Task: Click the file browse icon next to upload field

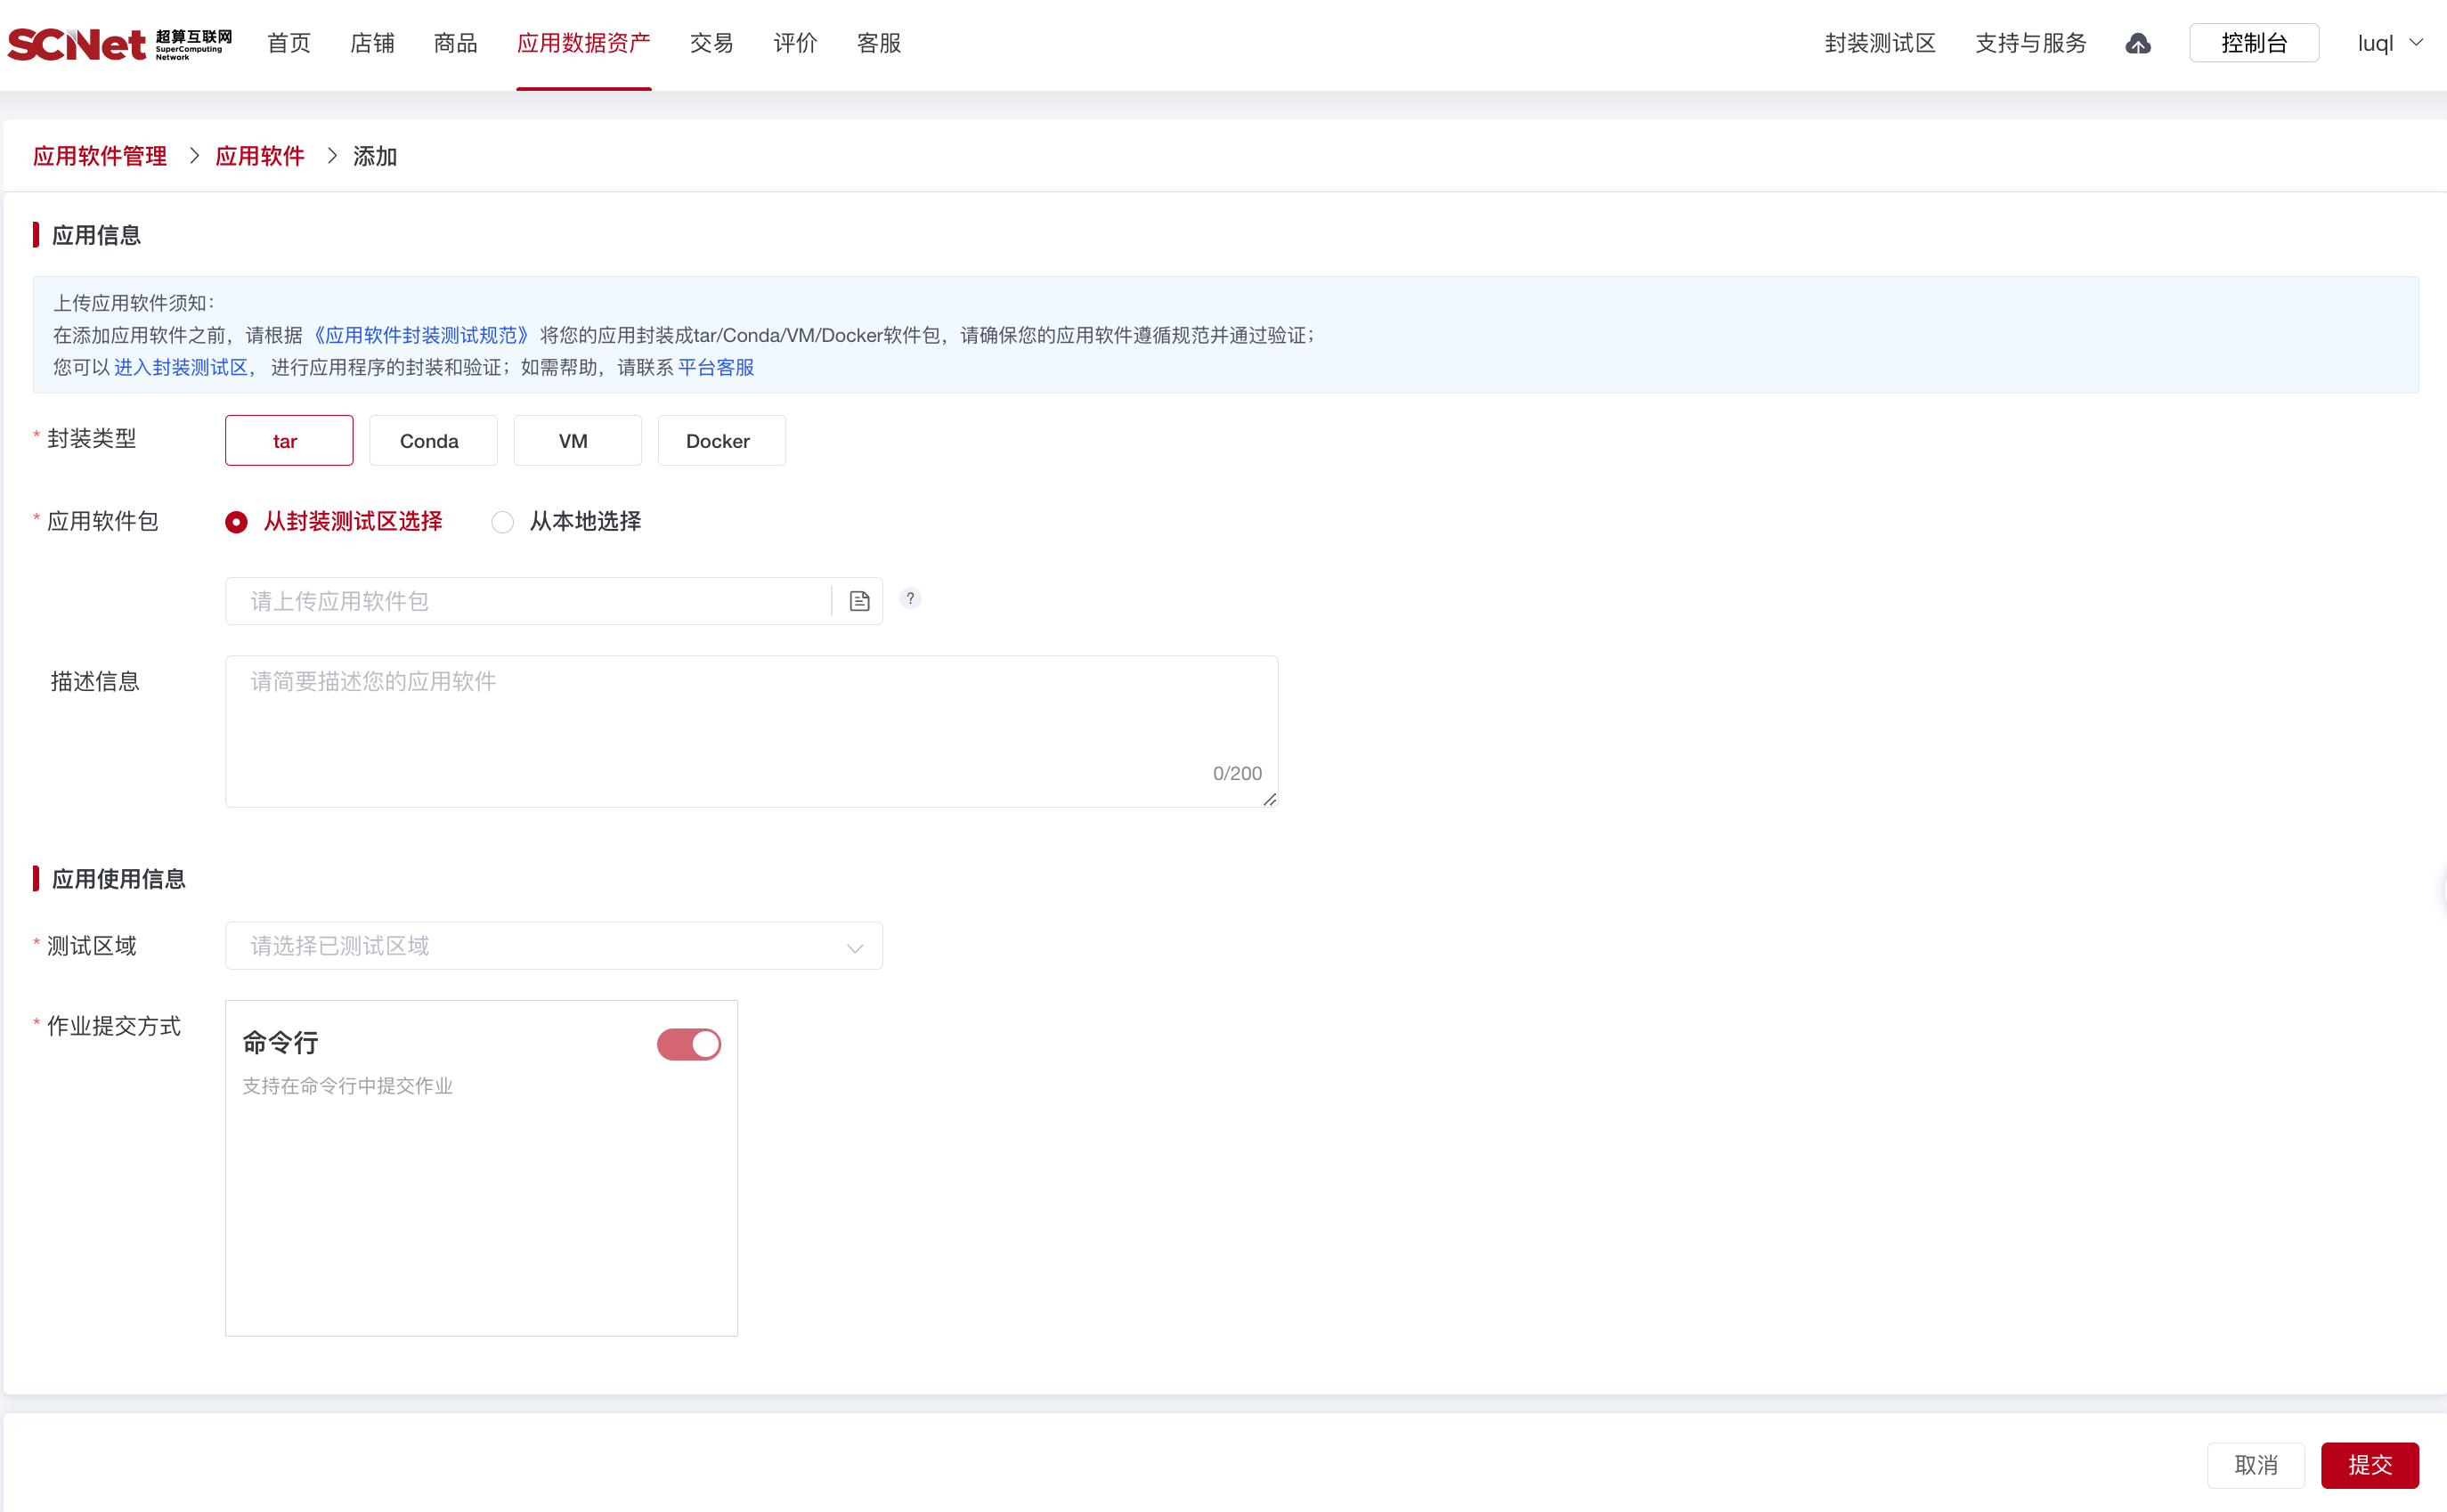Action: 858,600
